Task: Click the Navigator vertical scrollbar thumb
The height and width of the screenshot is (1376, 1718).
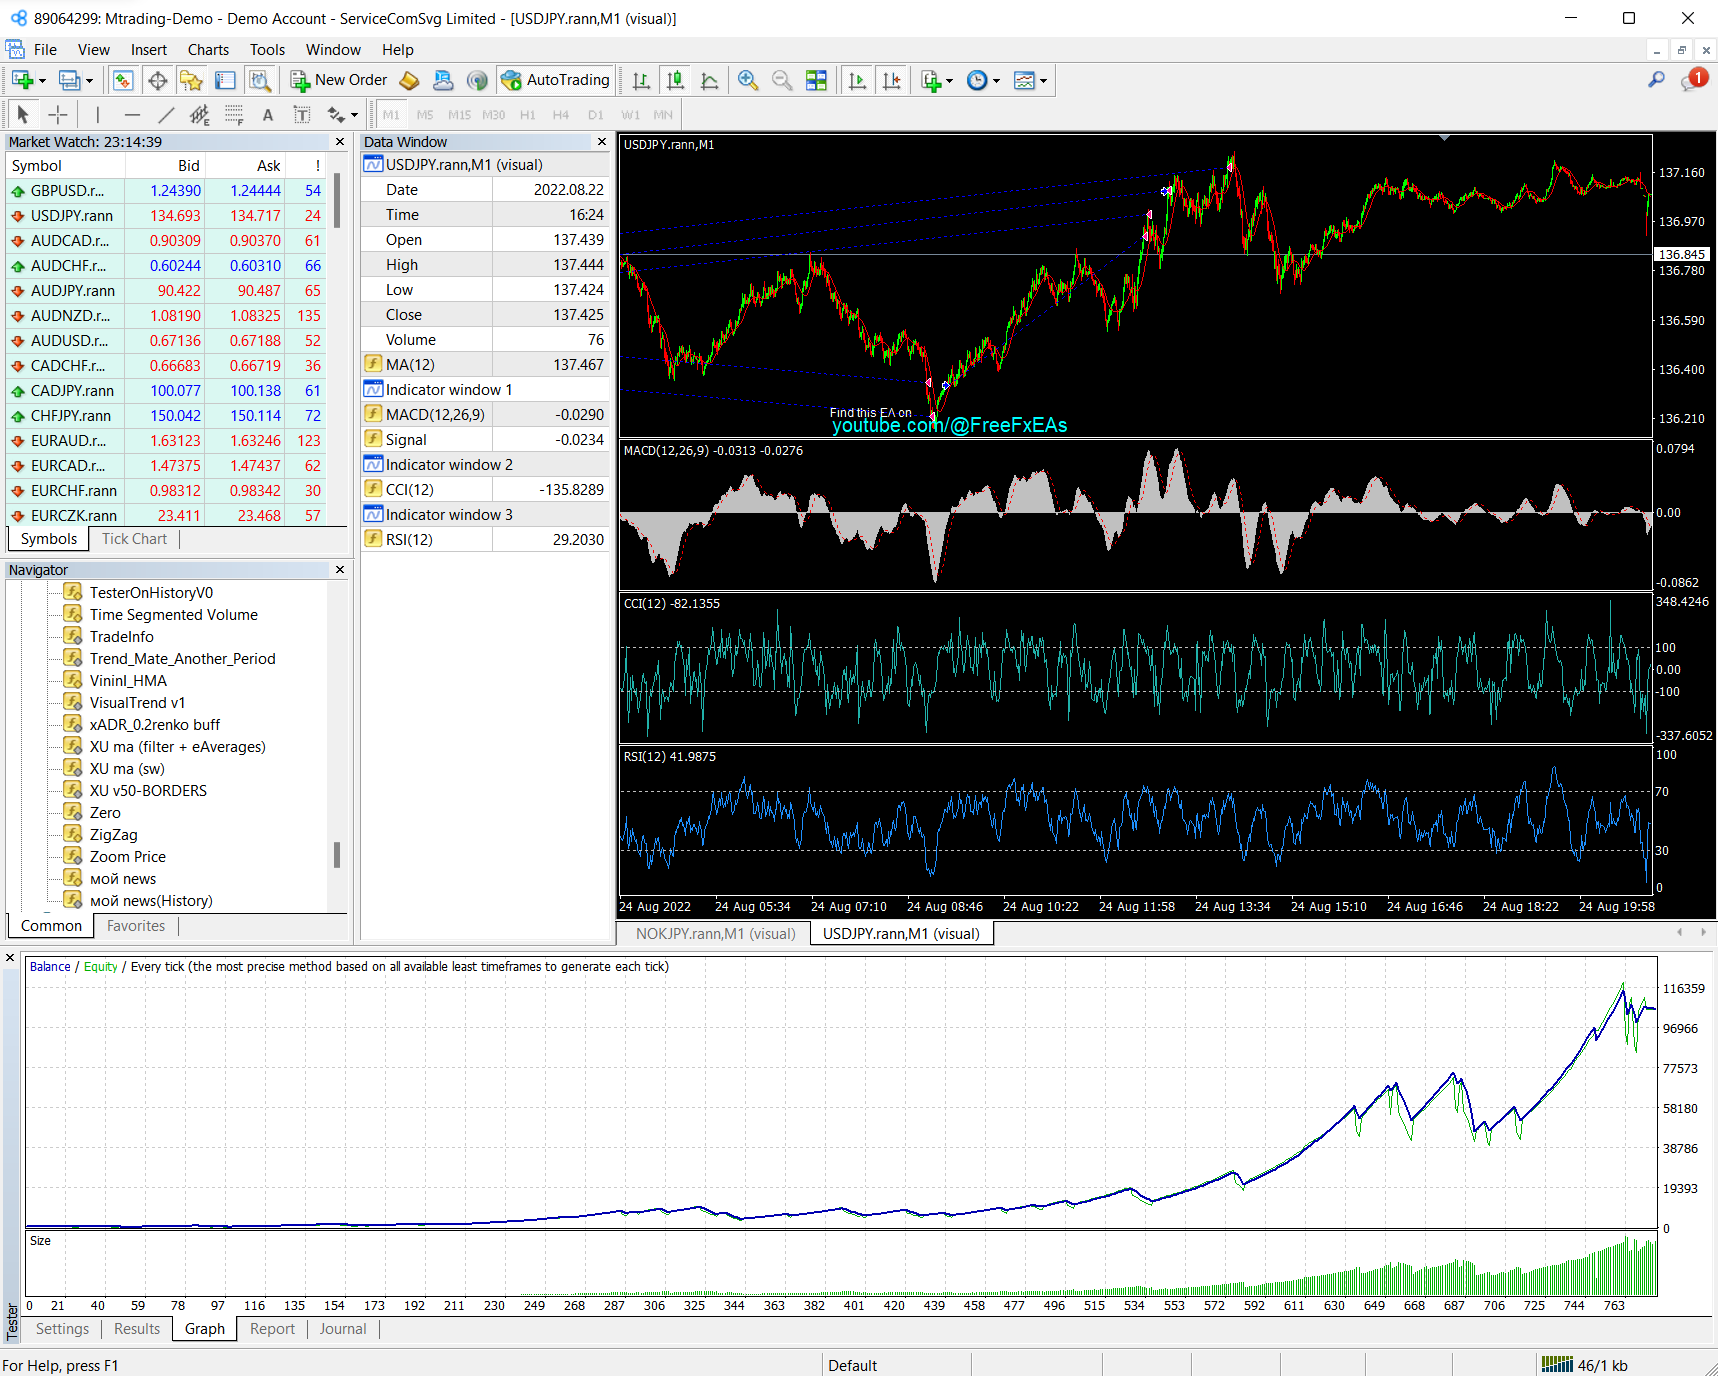Action: click(x=336, y=855)
